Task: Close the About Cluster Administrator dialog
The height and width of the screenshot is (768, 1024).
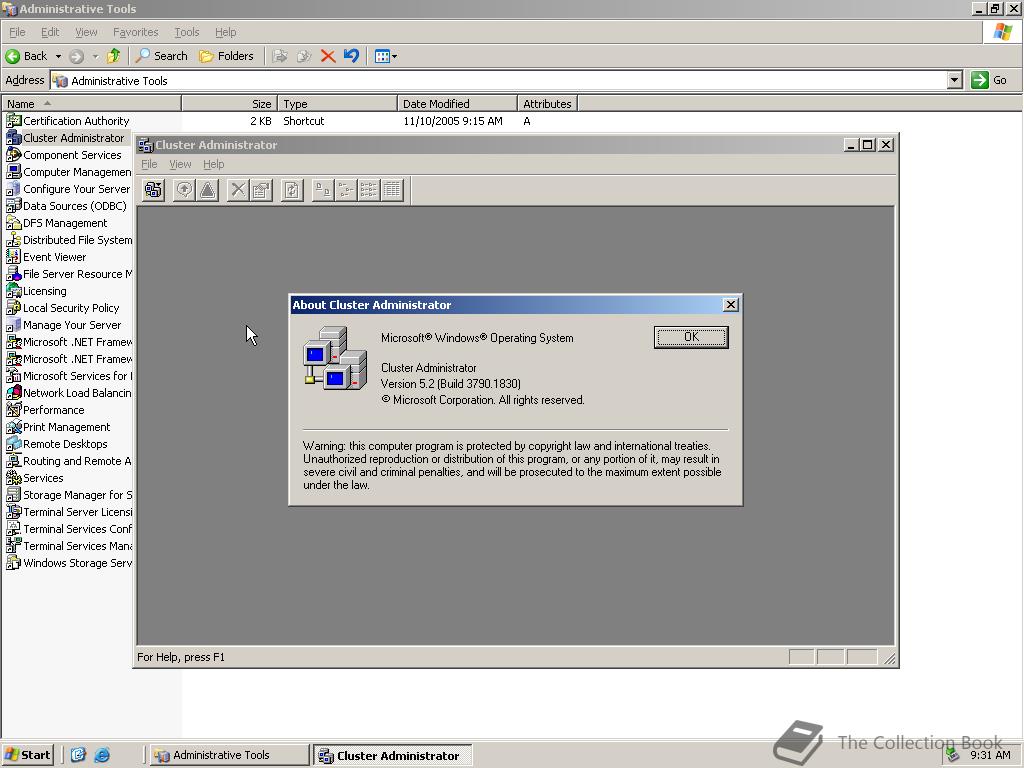Action: pyautogui.click(x=731, y=304)
